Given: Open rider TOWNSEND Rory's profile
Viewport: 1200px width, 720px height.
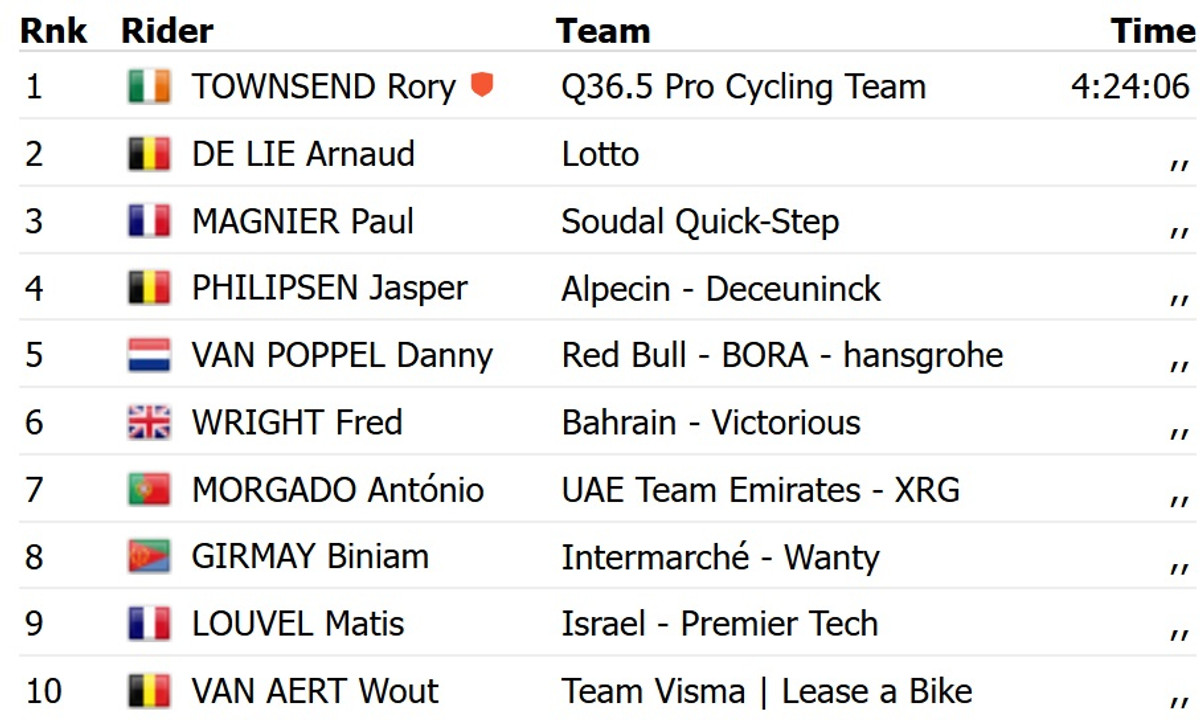Looking at the screenshot, I should tap(323, 87).
